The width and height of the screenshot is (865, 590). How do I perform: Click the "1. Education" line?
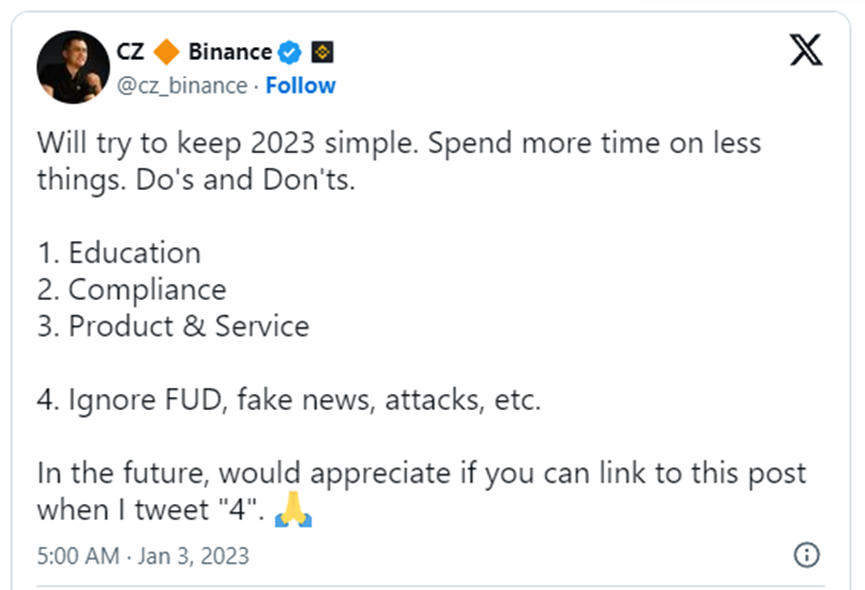119,253
